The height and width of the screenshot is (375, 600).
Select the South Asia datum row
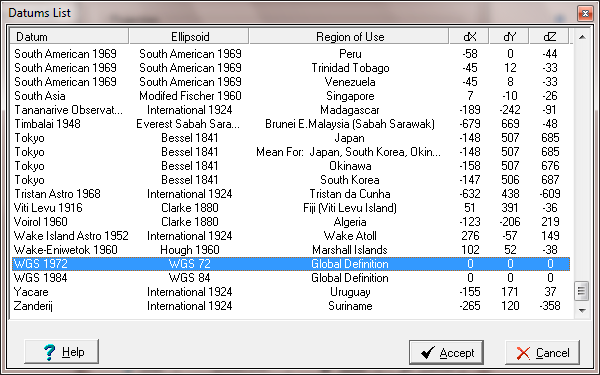[291, 96]
